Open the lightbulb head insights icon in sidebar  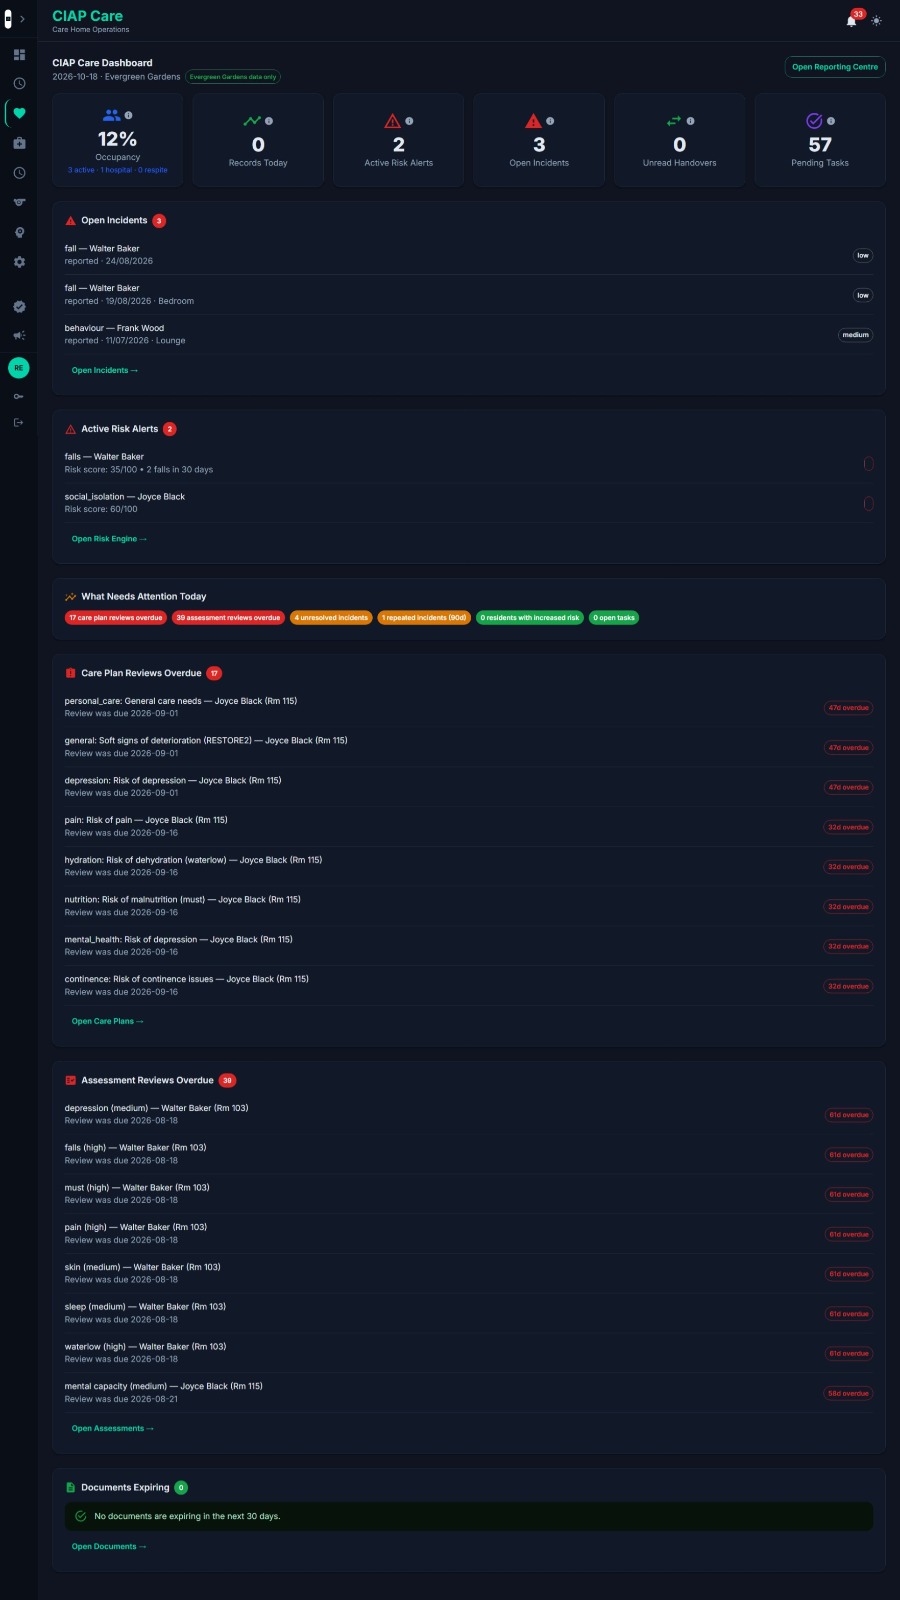pos(19,232)
